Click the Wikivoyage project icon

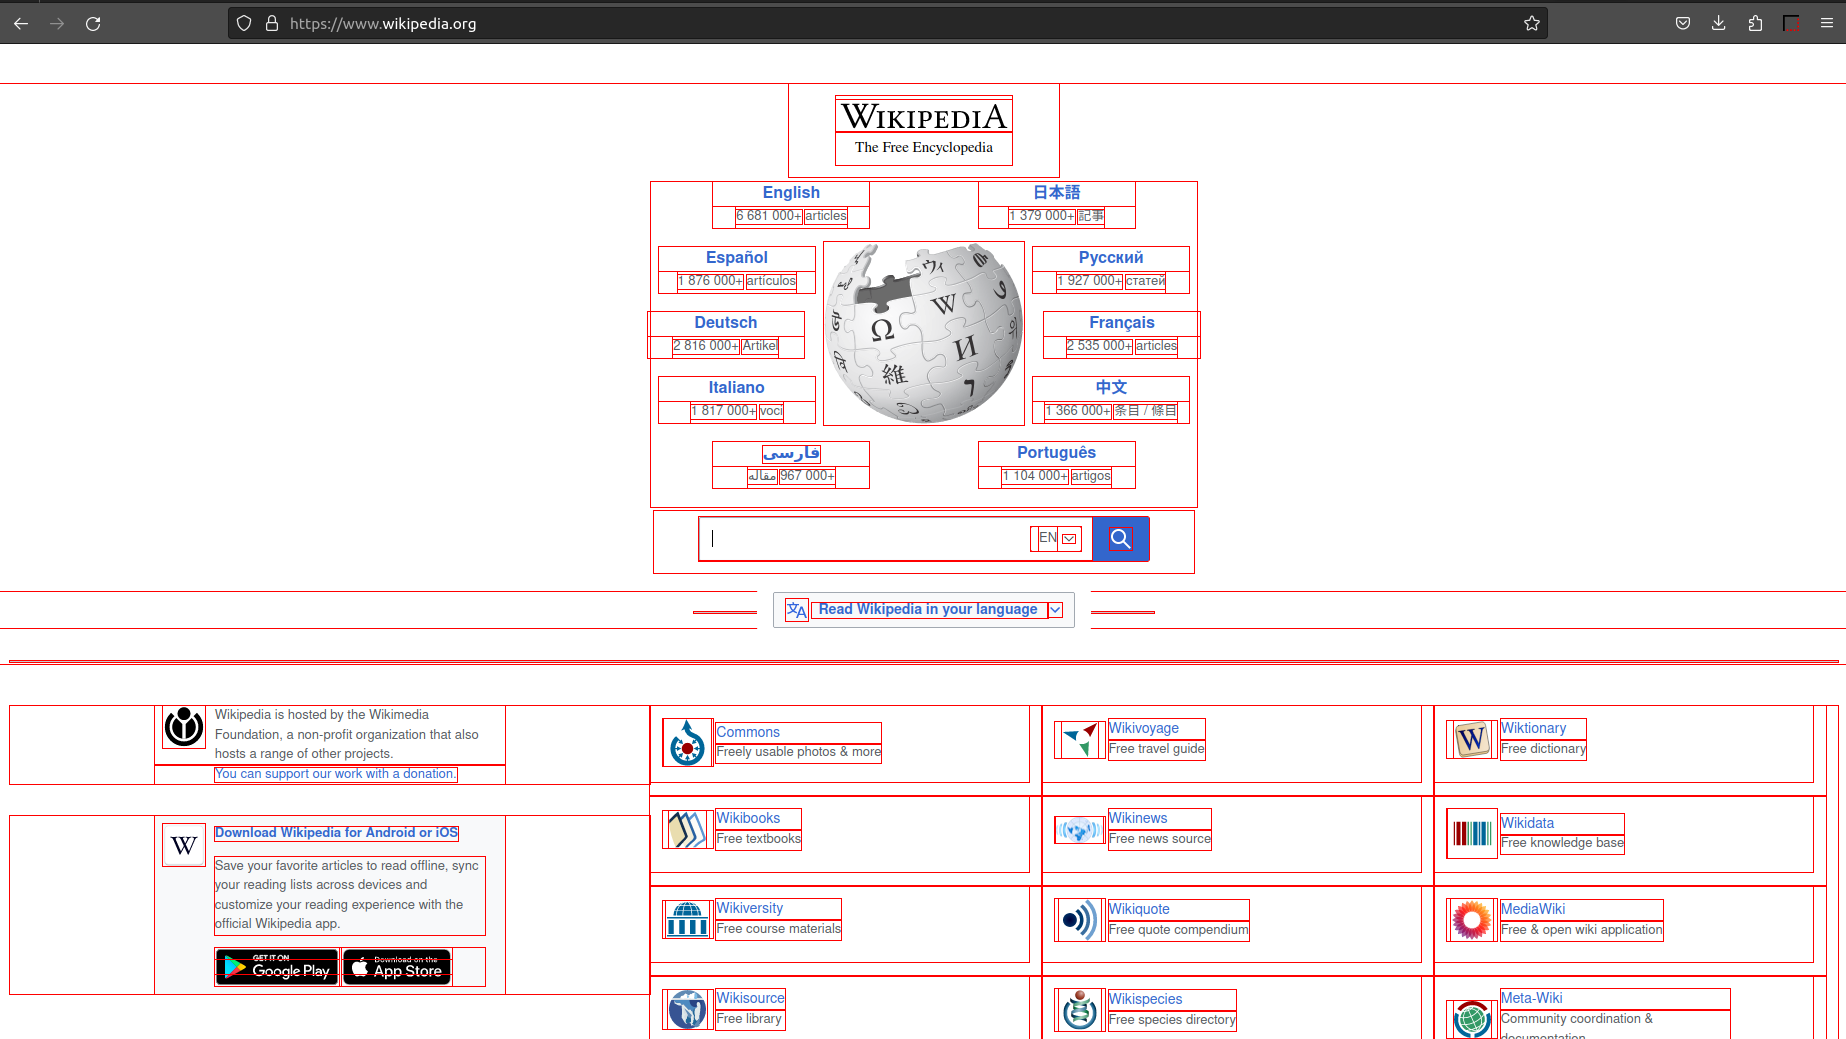pyautogui.click(x=1080, y=740)
